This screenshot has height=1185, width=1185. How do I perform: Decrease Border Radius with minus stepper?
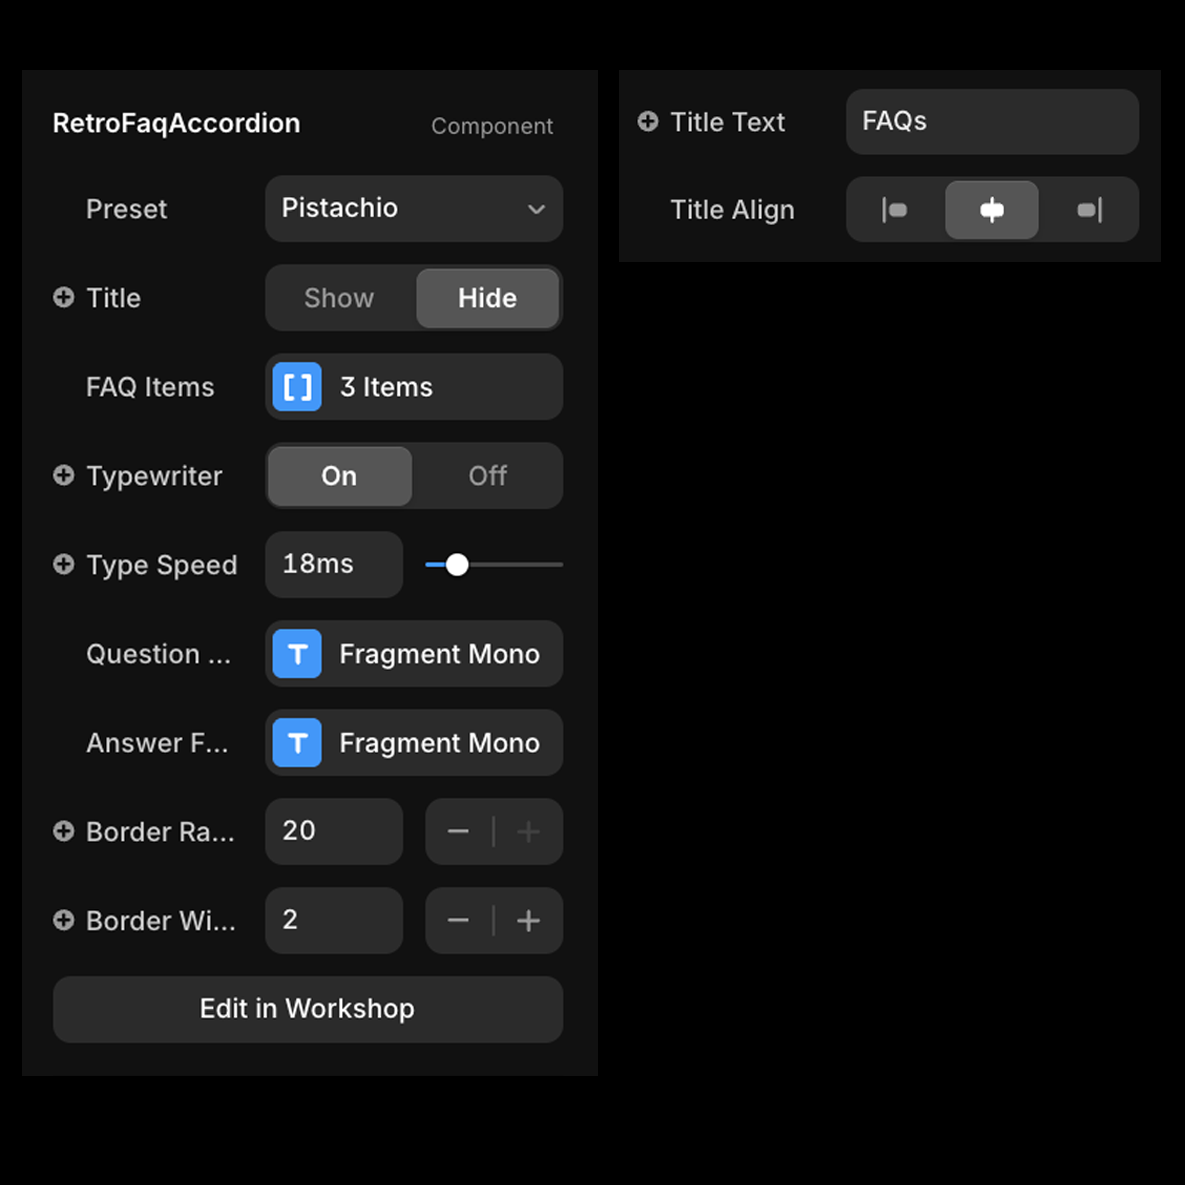point(458,831)
